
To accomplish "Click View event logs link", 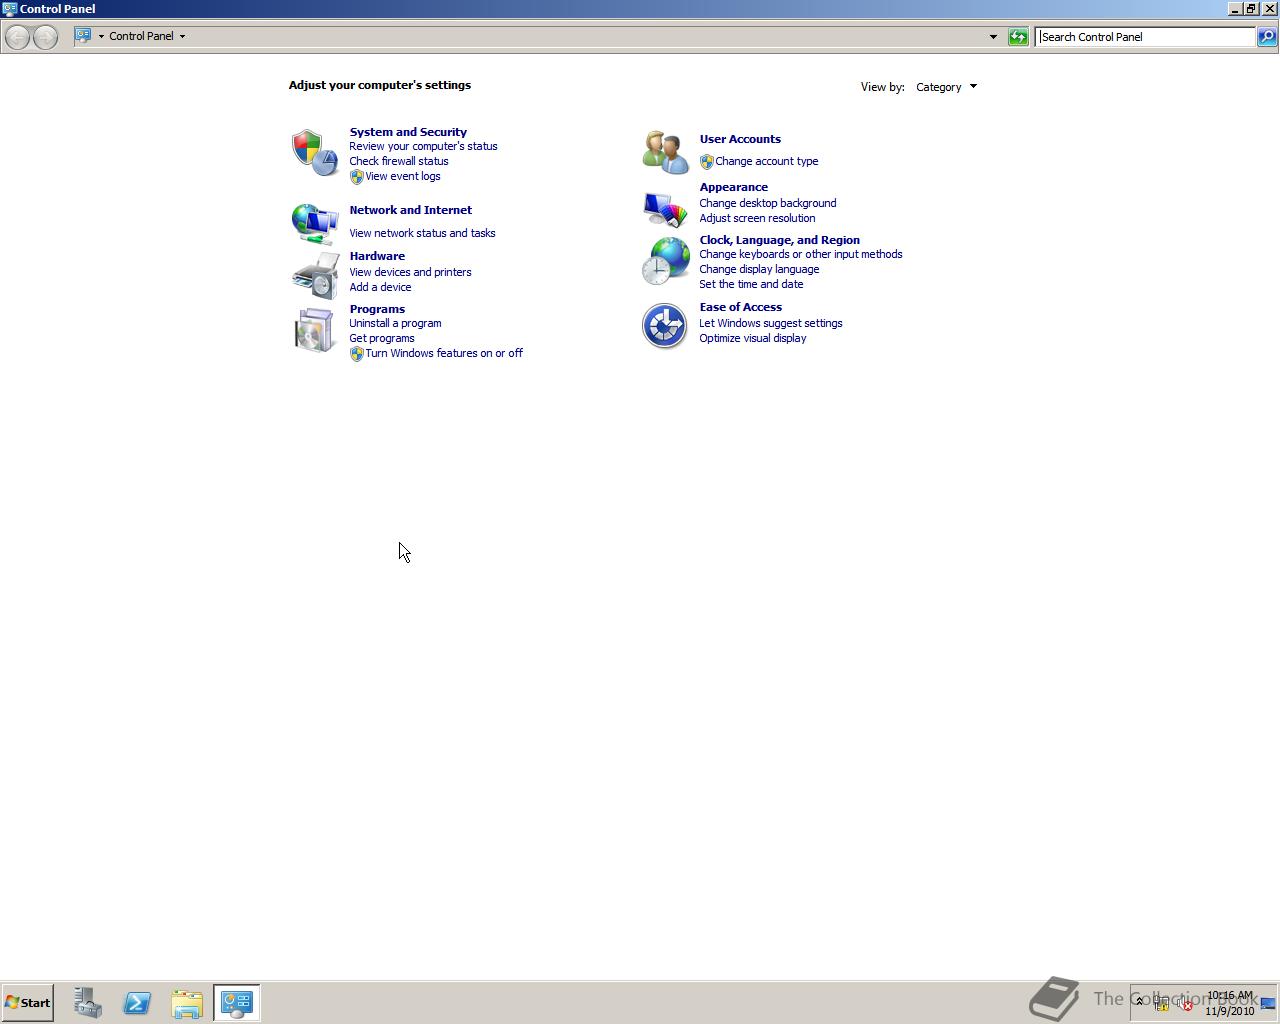I will [x=403, y=176].
